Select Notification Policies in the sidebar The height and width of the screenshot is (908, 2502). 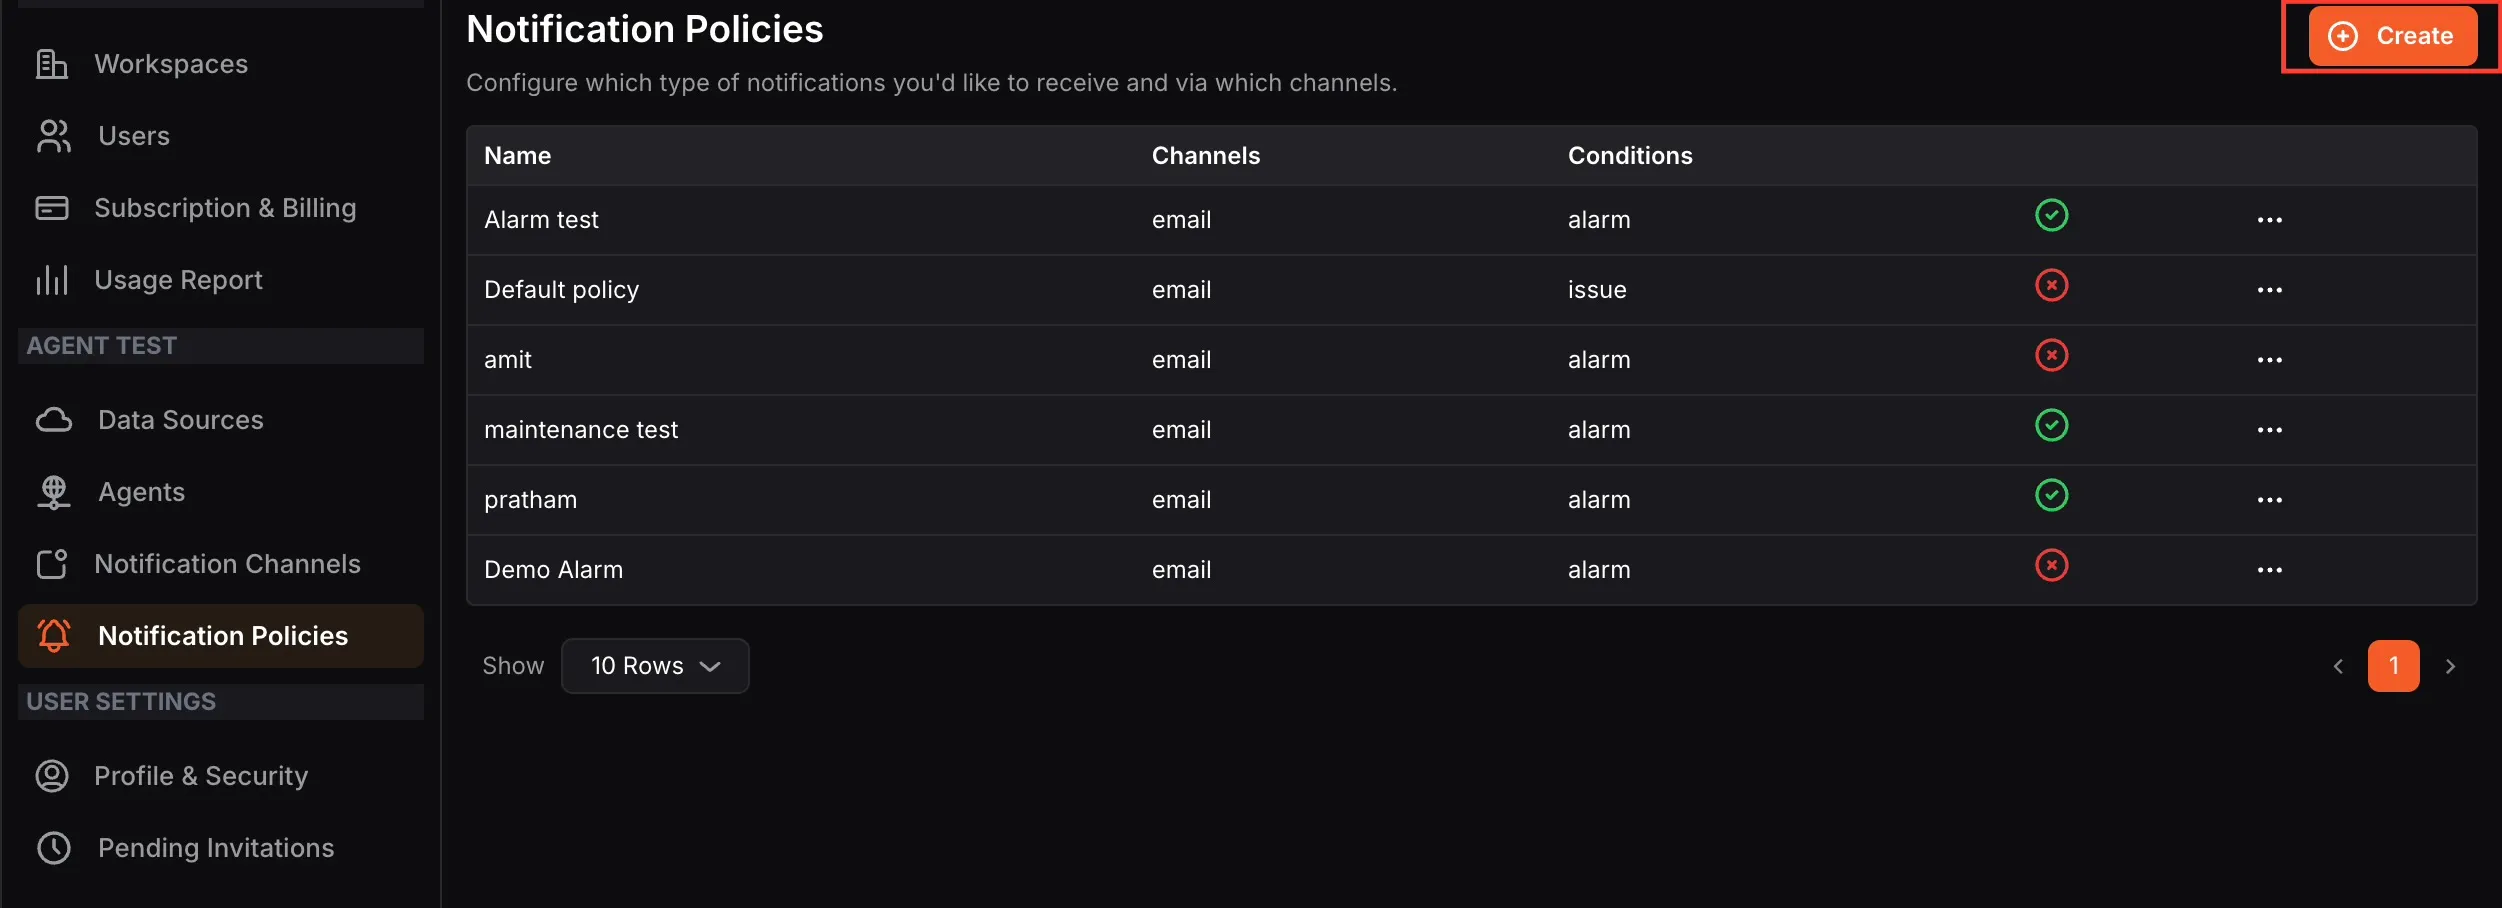coord(221,636)
